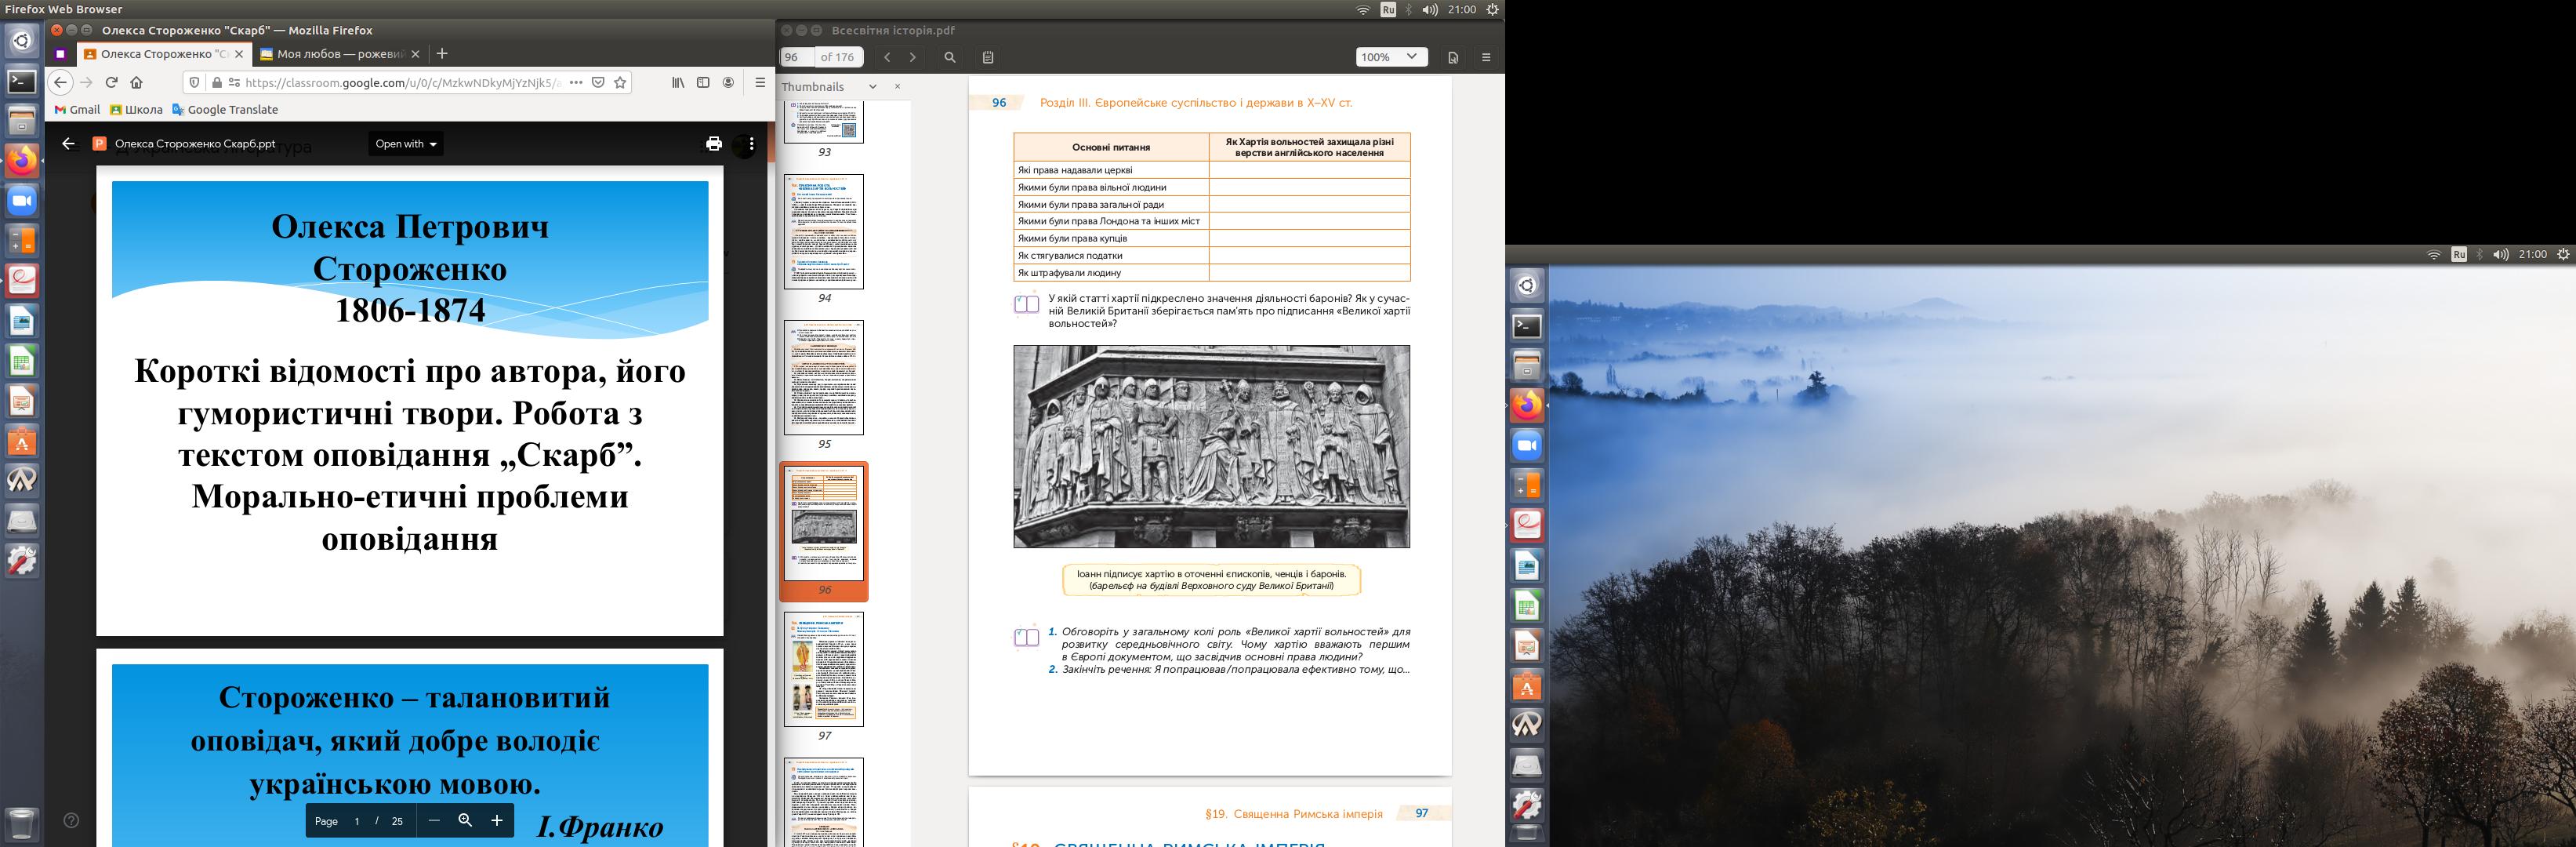The image size is (2576, 847).
Task: Click the PDF page number field
Action: [796, 57]
